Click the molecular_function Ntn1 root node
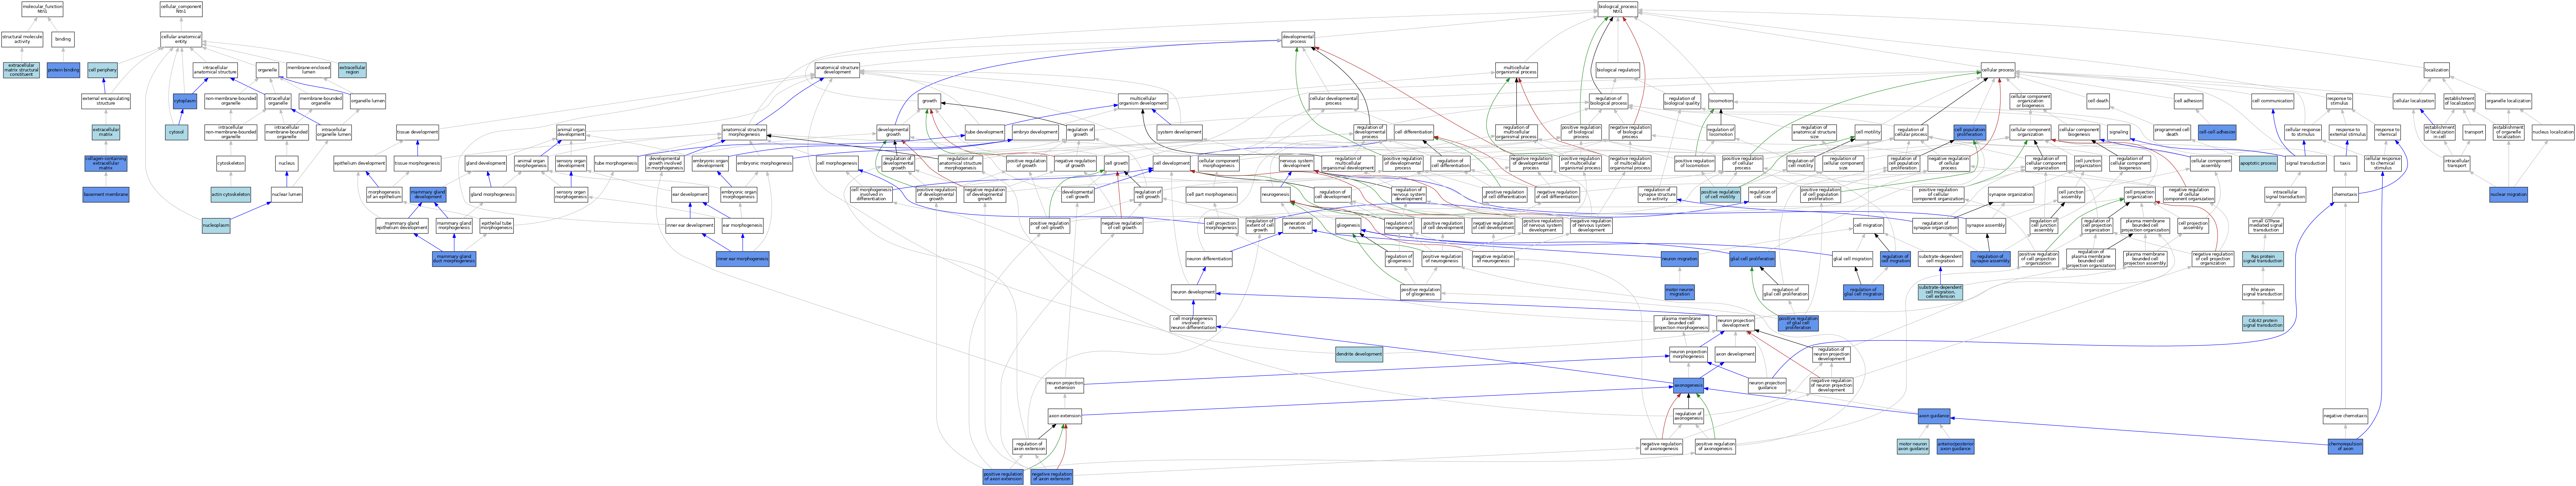The image size is (2576, 486). click(42, 9)
